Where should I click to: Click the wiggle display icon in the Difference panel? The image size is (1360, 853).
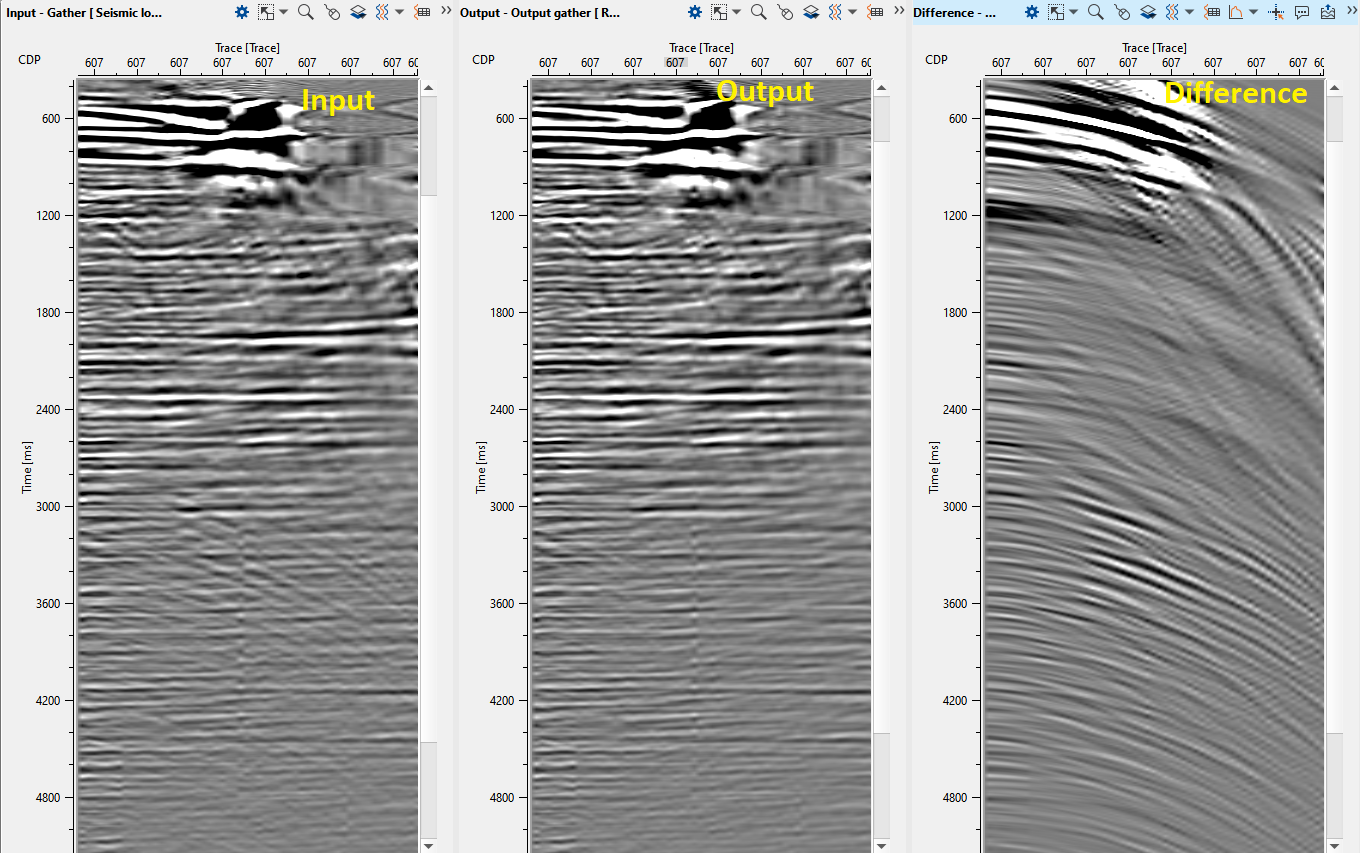(1172, 12)
